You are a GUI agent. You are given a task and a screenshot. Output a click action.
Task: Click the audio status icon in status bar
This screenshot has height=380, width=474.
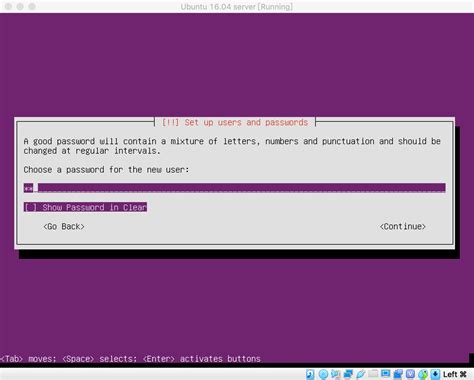click(x=335, y=374)
